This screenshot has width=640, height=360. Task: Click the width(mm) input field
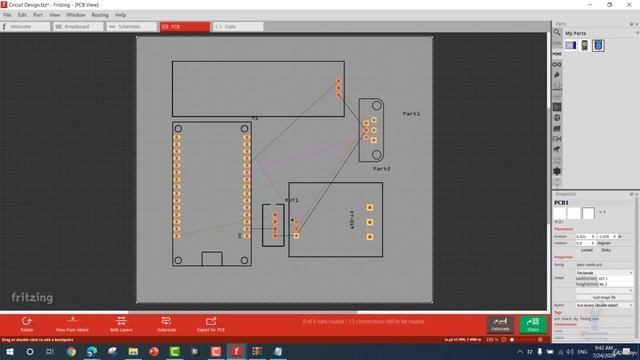616,278
